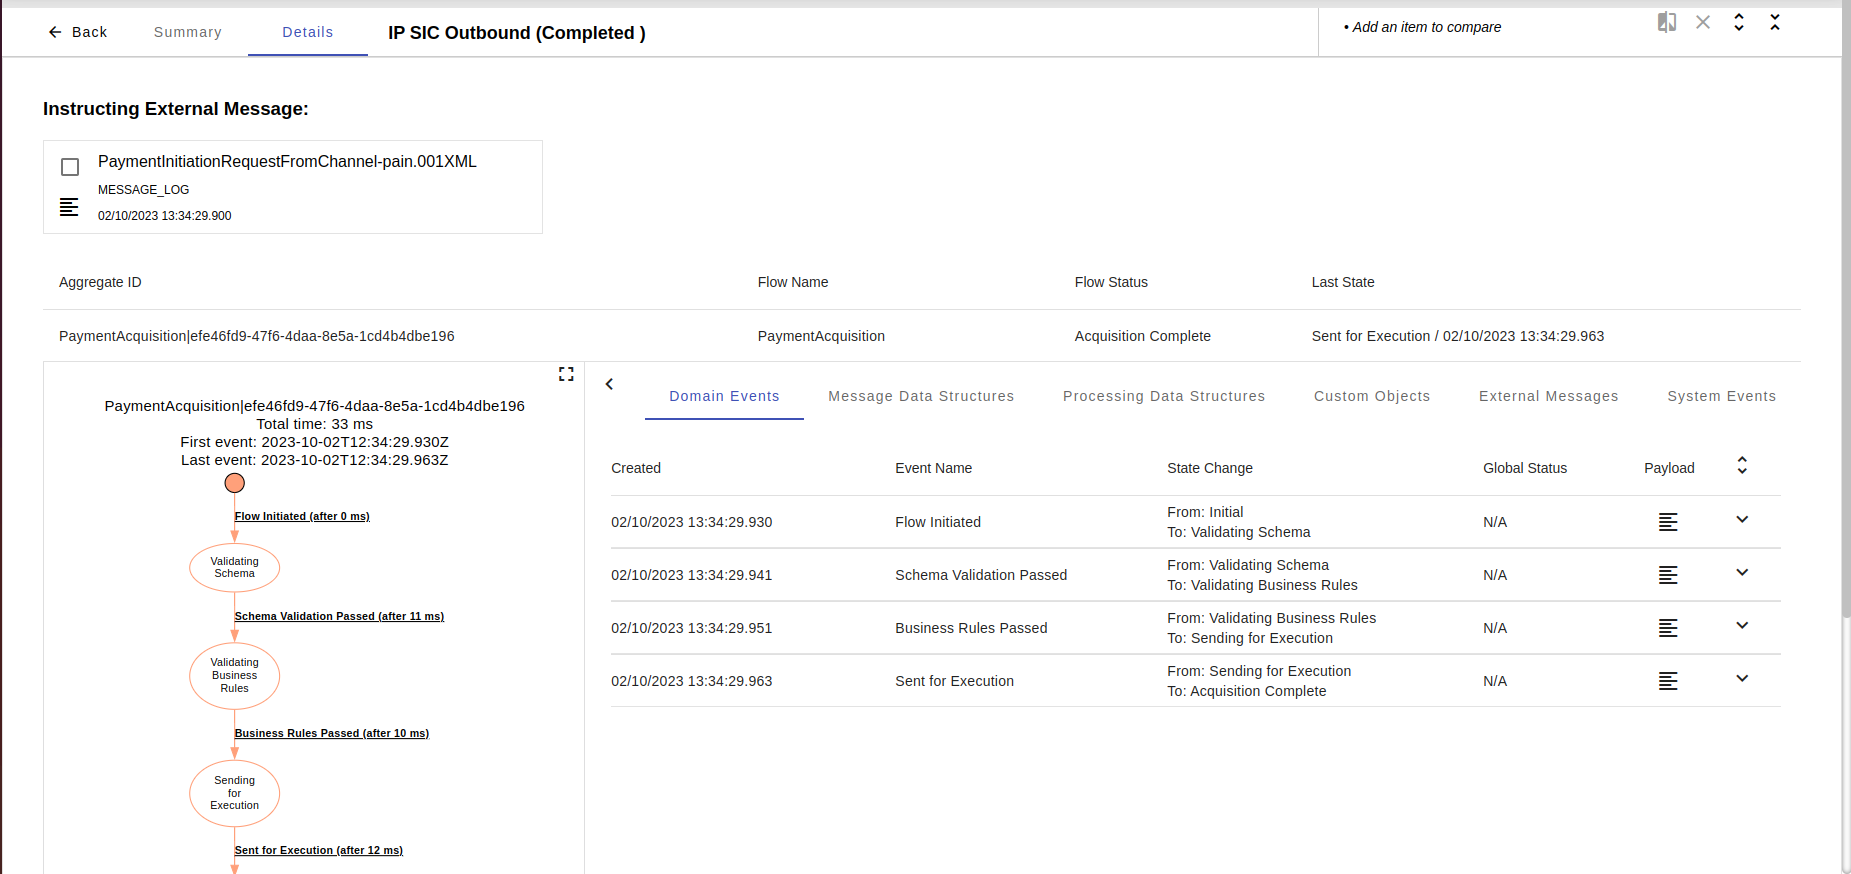This screenshot has width=1851, height=874.
Task: Open PaymentInitiationRequestFromChannel-pain.001XML message title
Action: click(x=287, y=162)
